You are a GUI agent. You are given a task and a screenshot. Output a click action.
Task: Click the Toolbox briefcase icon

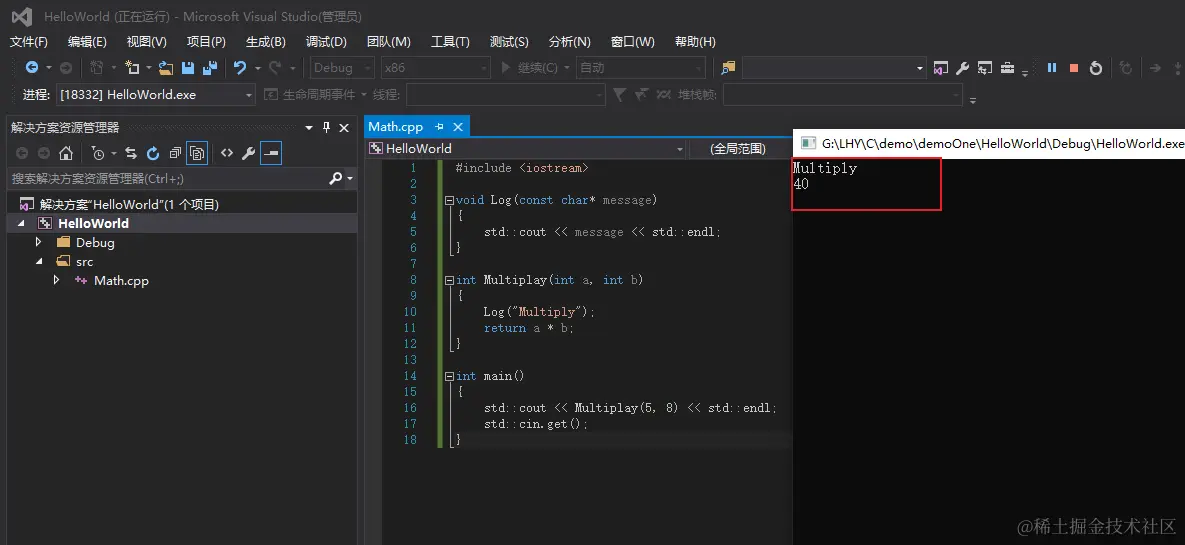(x=1007, y=68)
